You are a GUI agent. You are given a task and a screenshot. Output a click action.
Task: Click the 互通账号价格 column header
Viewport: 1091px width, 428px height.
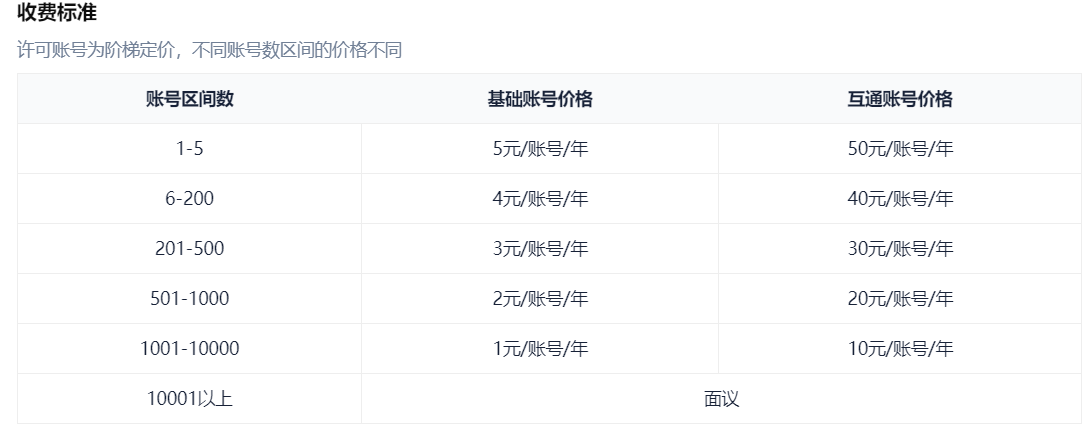tap(900, 99)
